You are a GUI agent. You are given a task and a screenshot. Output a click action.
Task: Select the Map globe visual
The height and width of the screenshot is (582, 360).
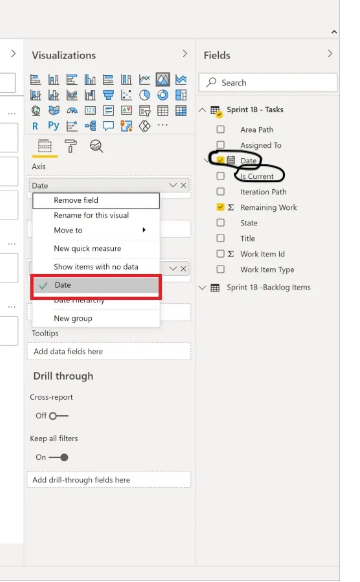pos(36,111)
